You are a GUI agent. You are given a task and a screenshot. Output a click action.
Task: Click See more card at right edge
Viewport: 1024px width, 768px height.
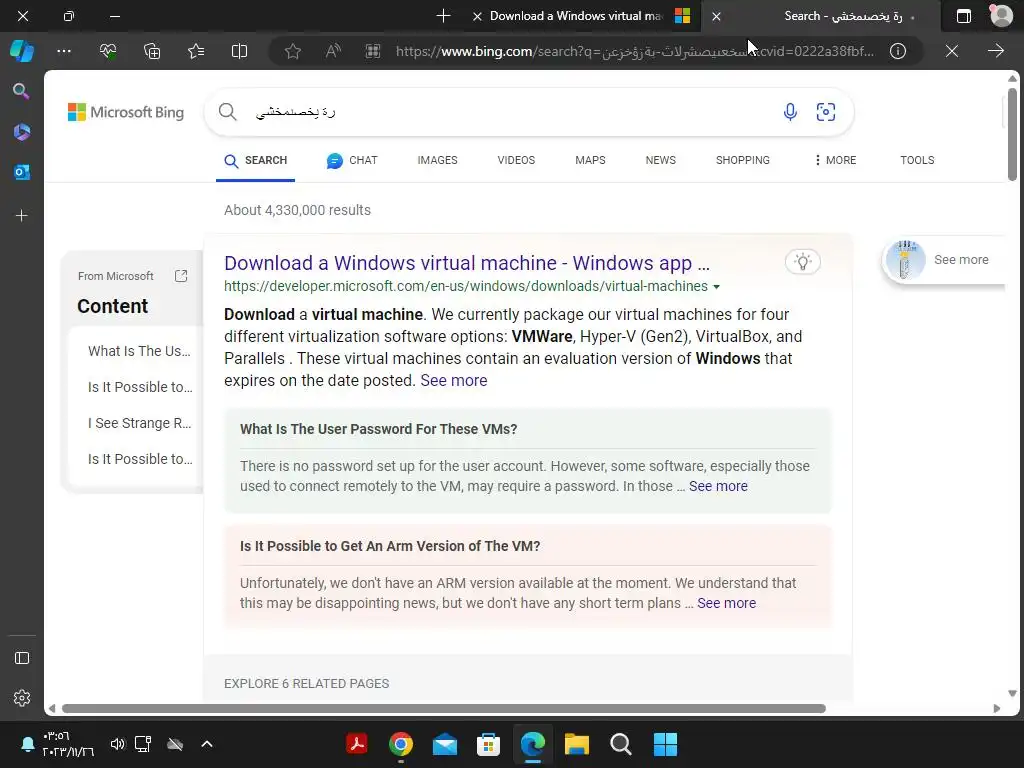point(944,260)
